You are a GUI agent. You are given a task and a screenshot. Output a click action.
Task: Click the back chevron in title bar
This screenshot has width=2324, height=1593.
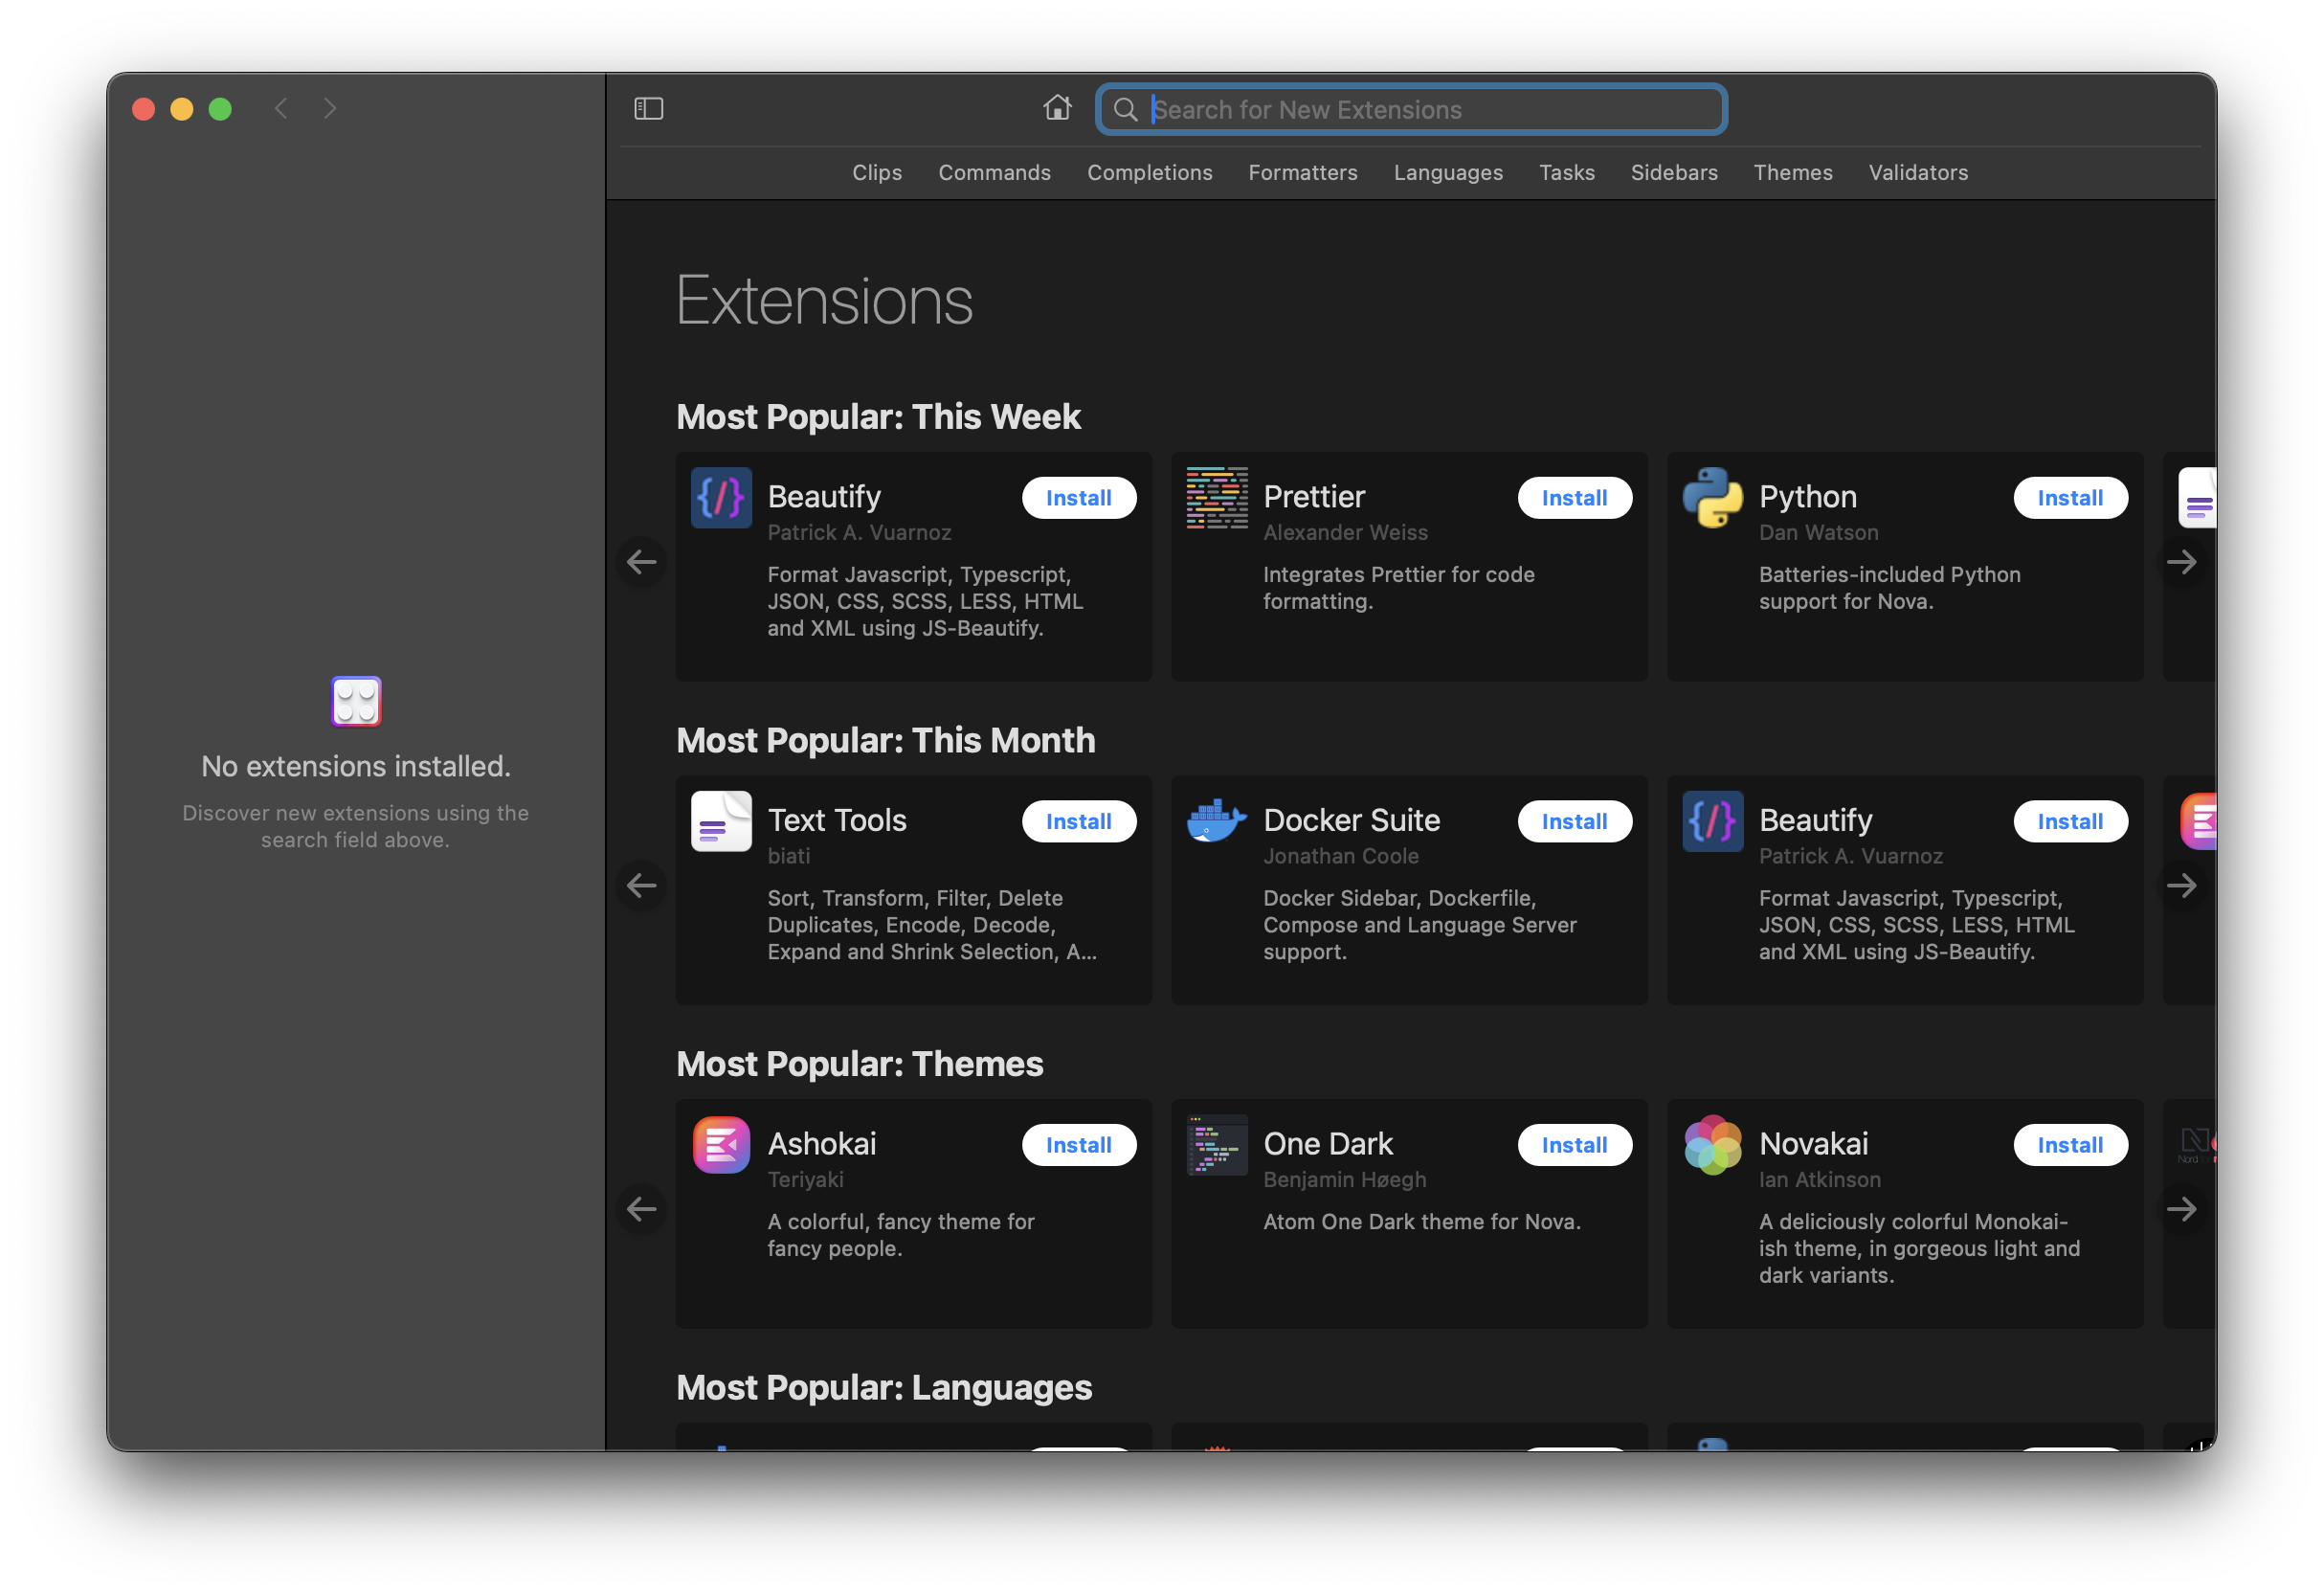point(281,108)
